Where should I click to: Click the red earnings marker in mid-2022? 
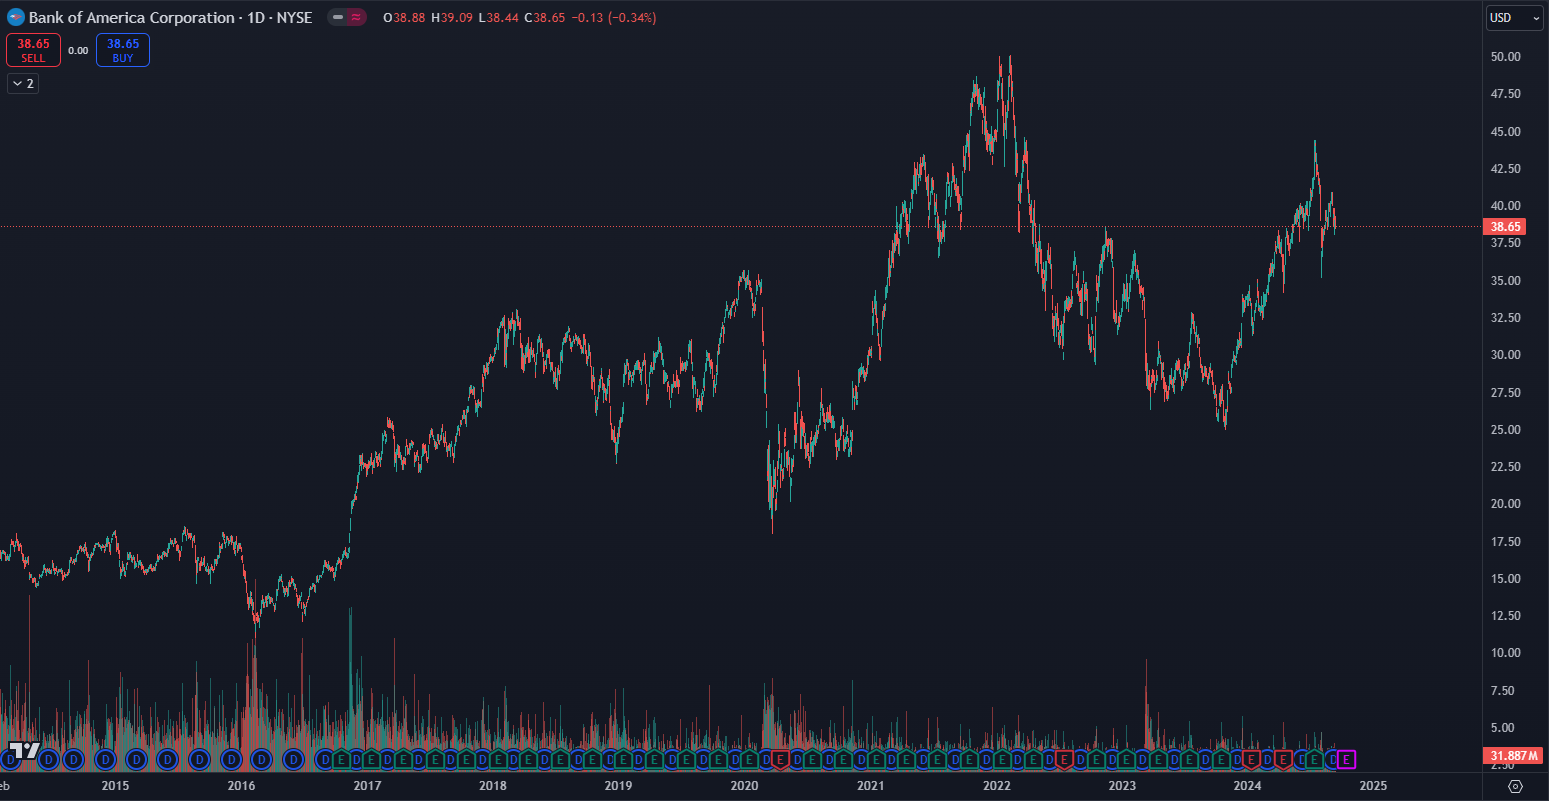pyautogui.click(x=1064, y=760)
